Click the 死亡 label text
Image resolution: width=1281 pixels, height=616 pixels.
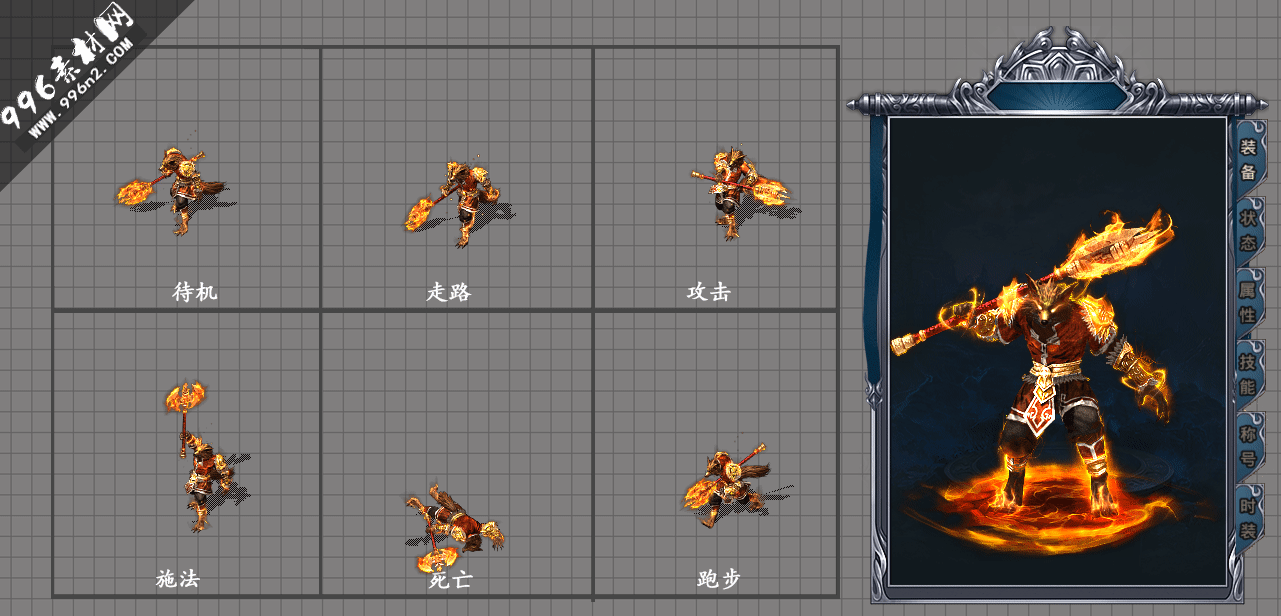449,580
